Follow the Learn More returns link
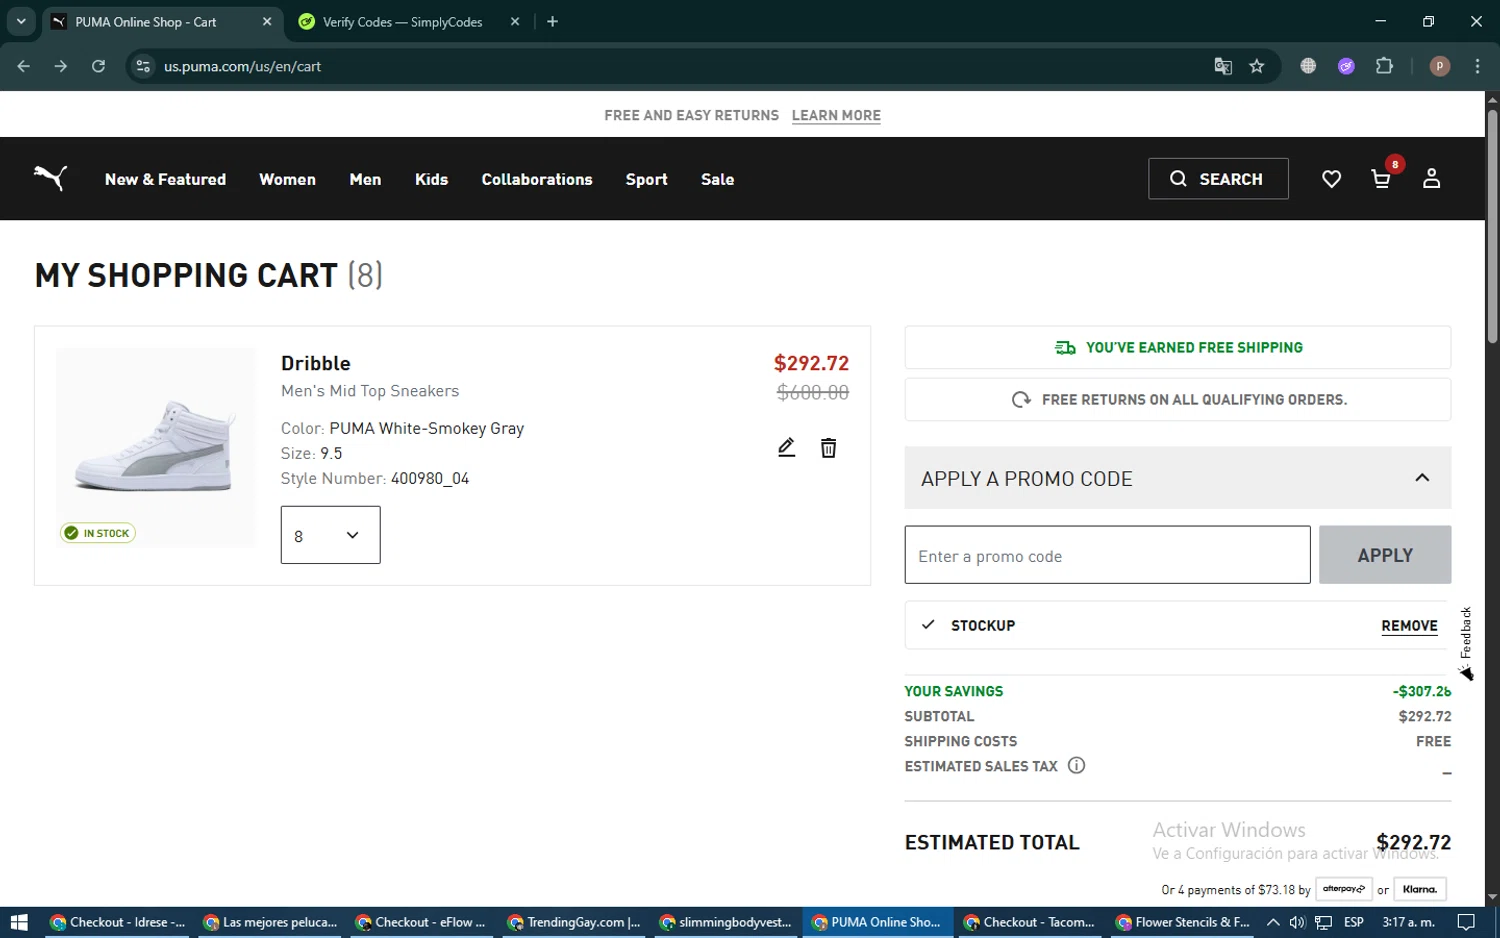The image size is (1500, 938). [x=836, y=116]
